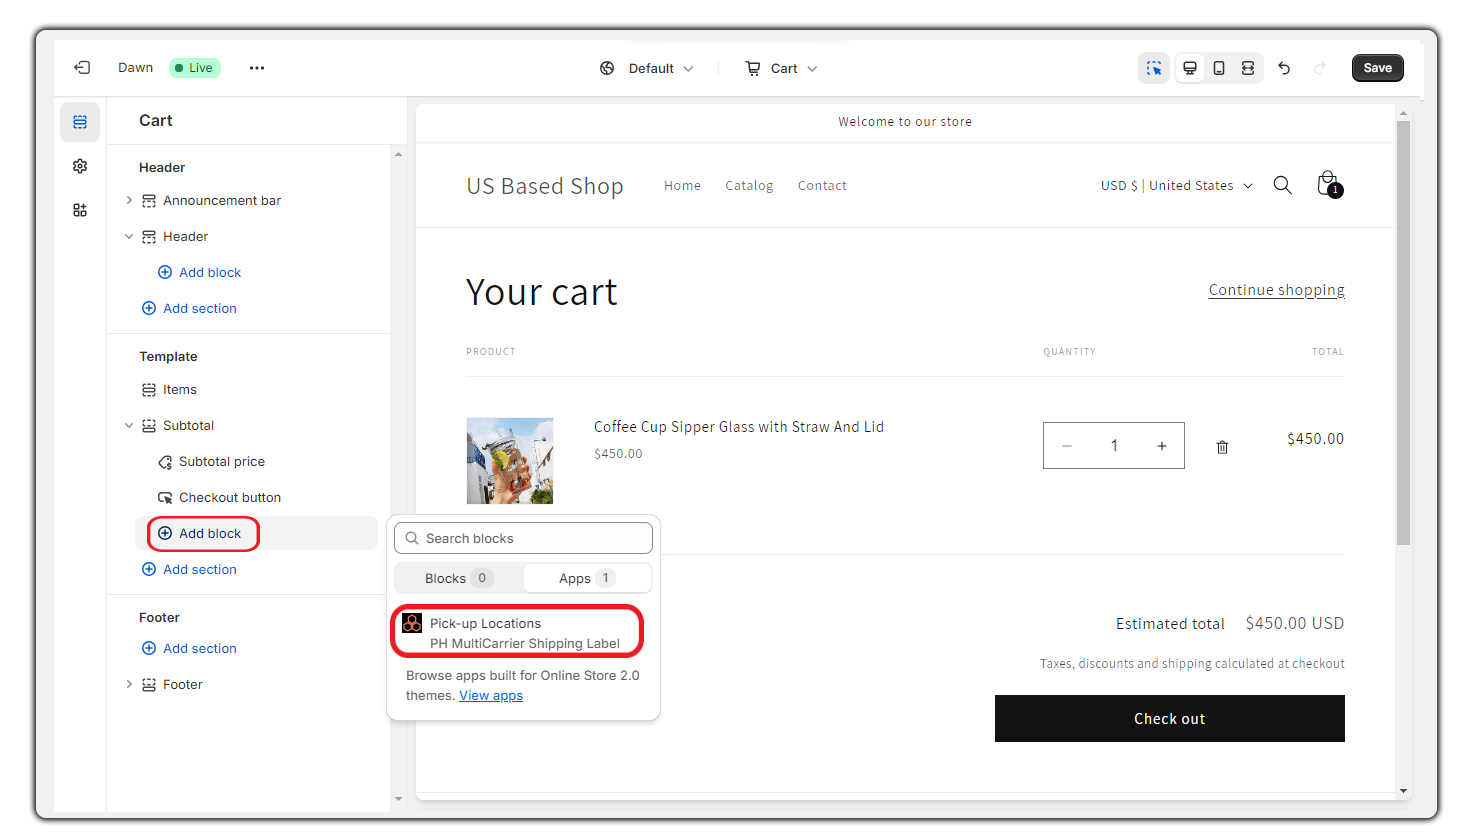Open Coffee Cup Sipper Glass product link

tap(739, 427)
